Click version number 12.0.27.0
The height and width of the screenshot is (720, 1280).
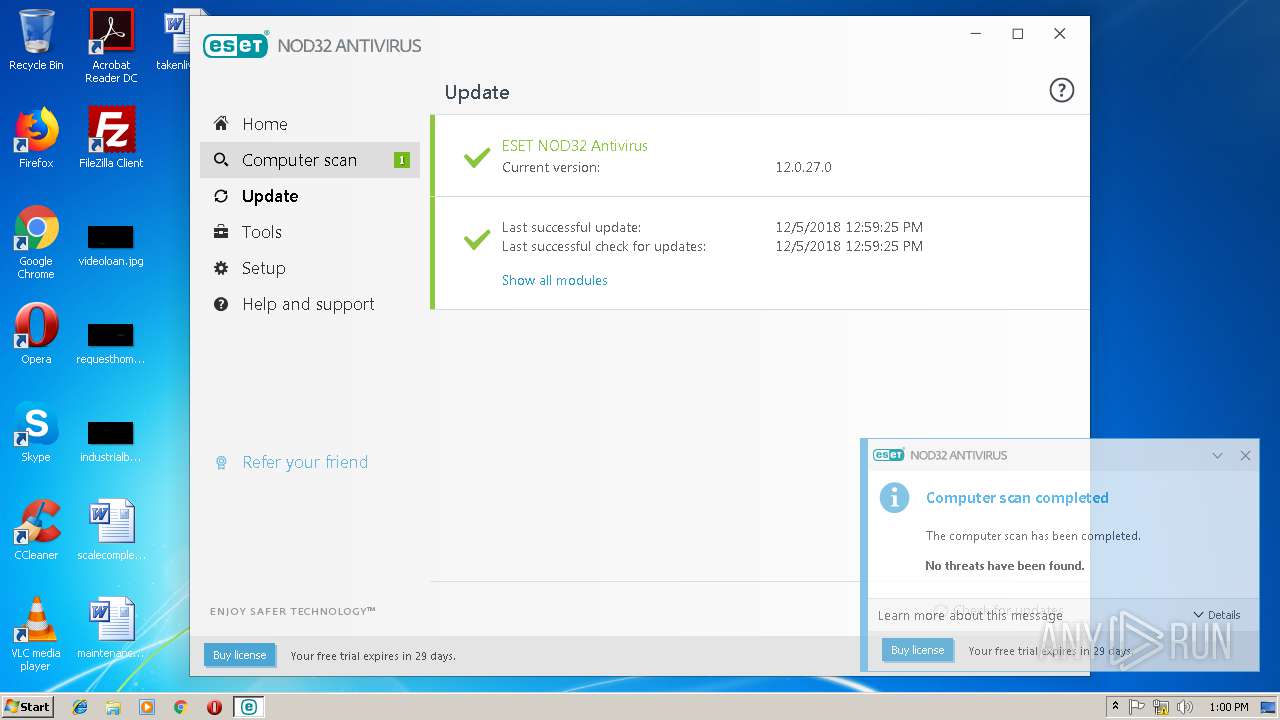[804, 167]
